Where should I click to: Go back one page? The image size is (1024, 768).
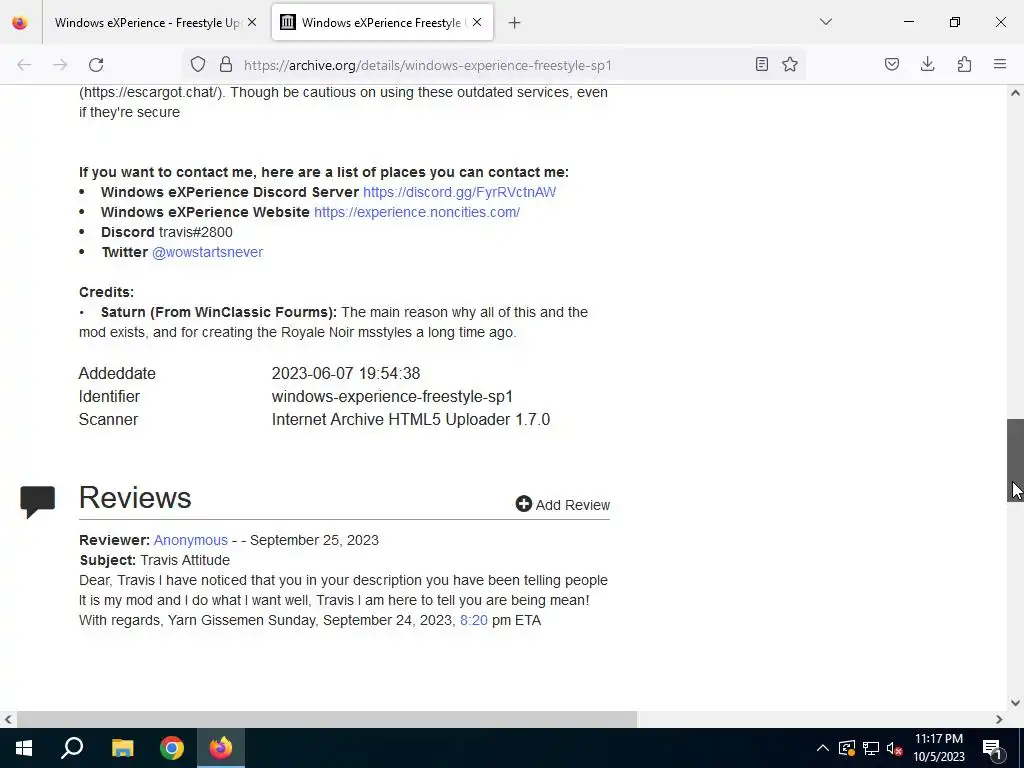(x=24, y=65)
